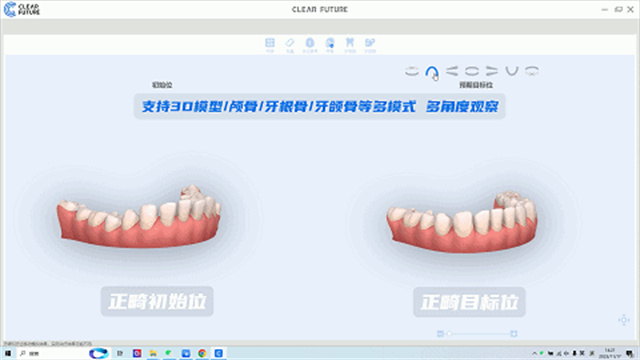Click the single tooth icon in top toolbar

tap(310, 42)
